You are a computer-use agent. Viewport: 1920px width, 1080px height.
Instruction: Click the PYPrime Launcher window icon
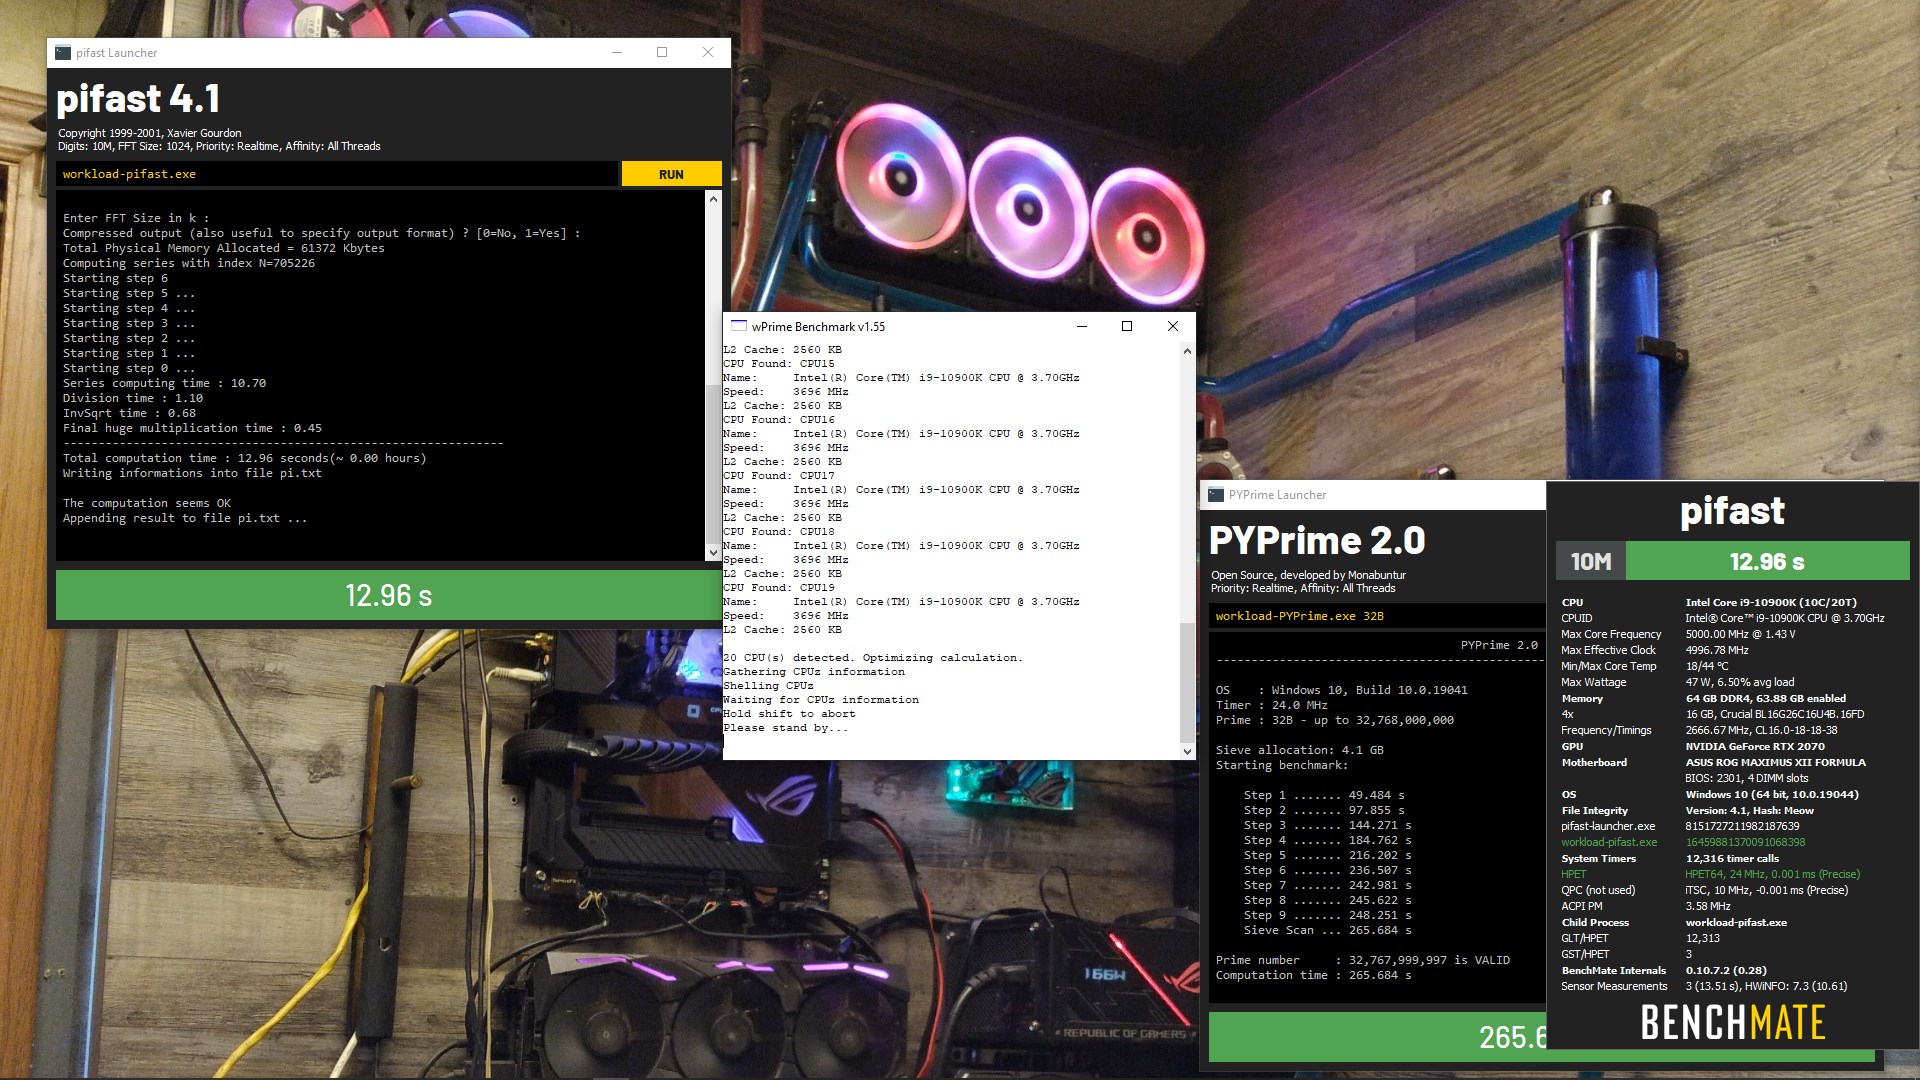[x=1216, y=495]
